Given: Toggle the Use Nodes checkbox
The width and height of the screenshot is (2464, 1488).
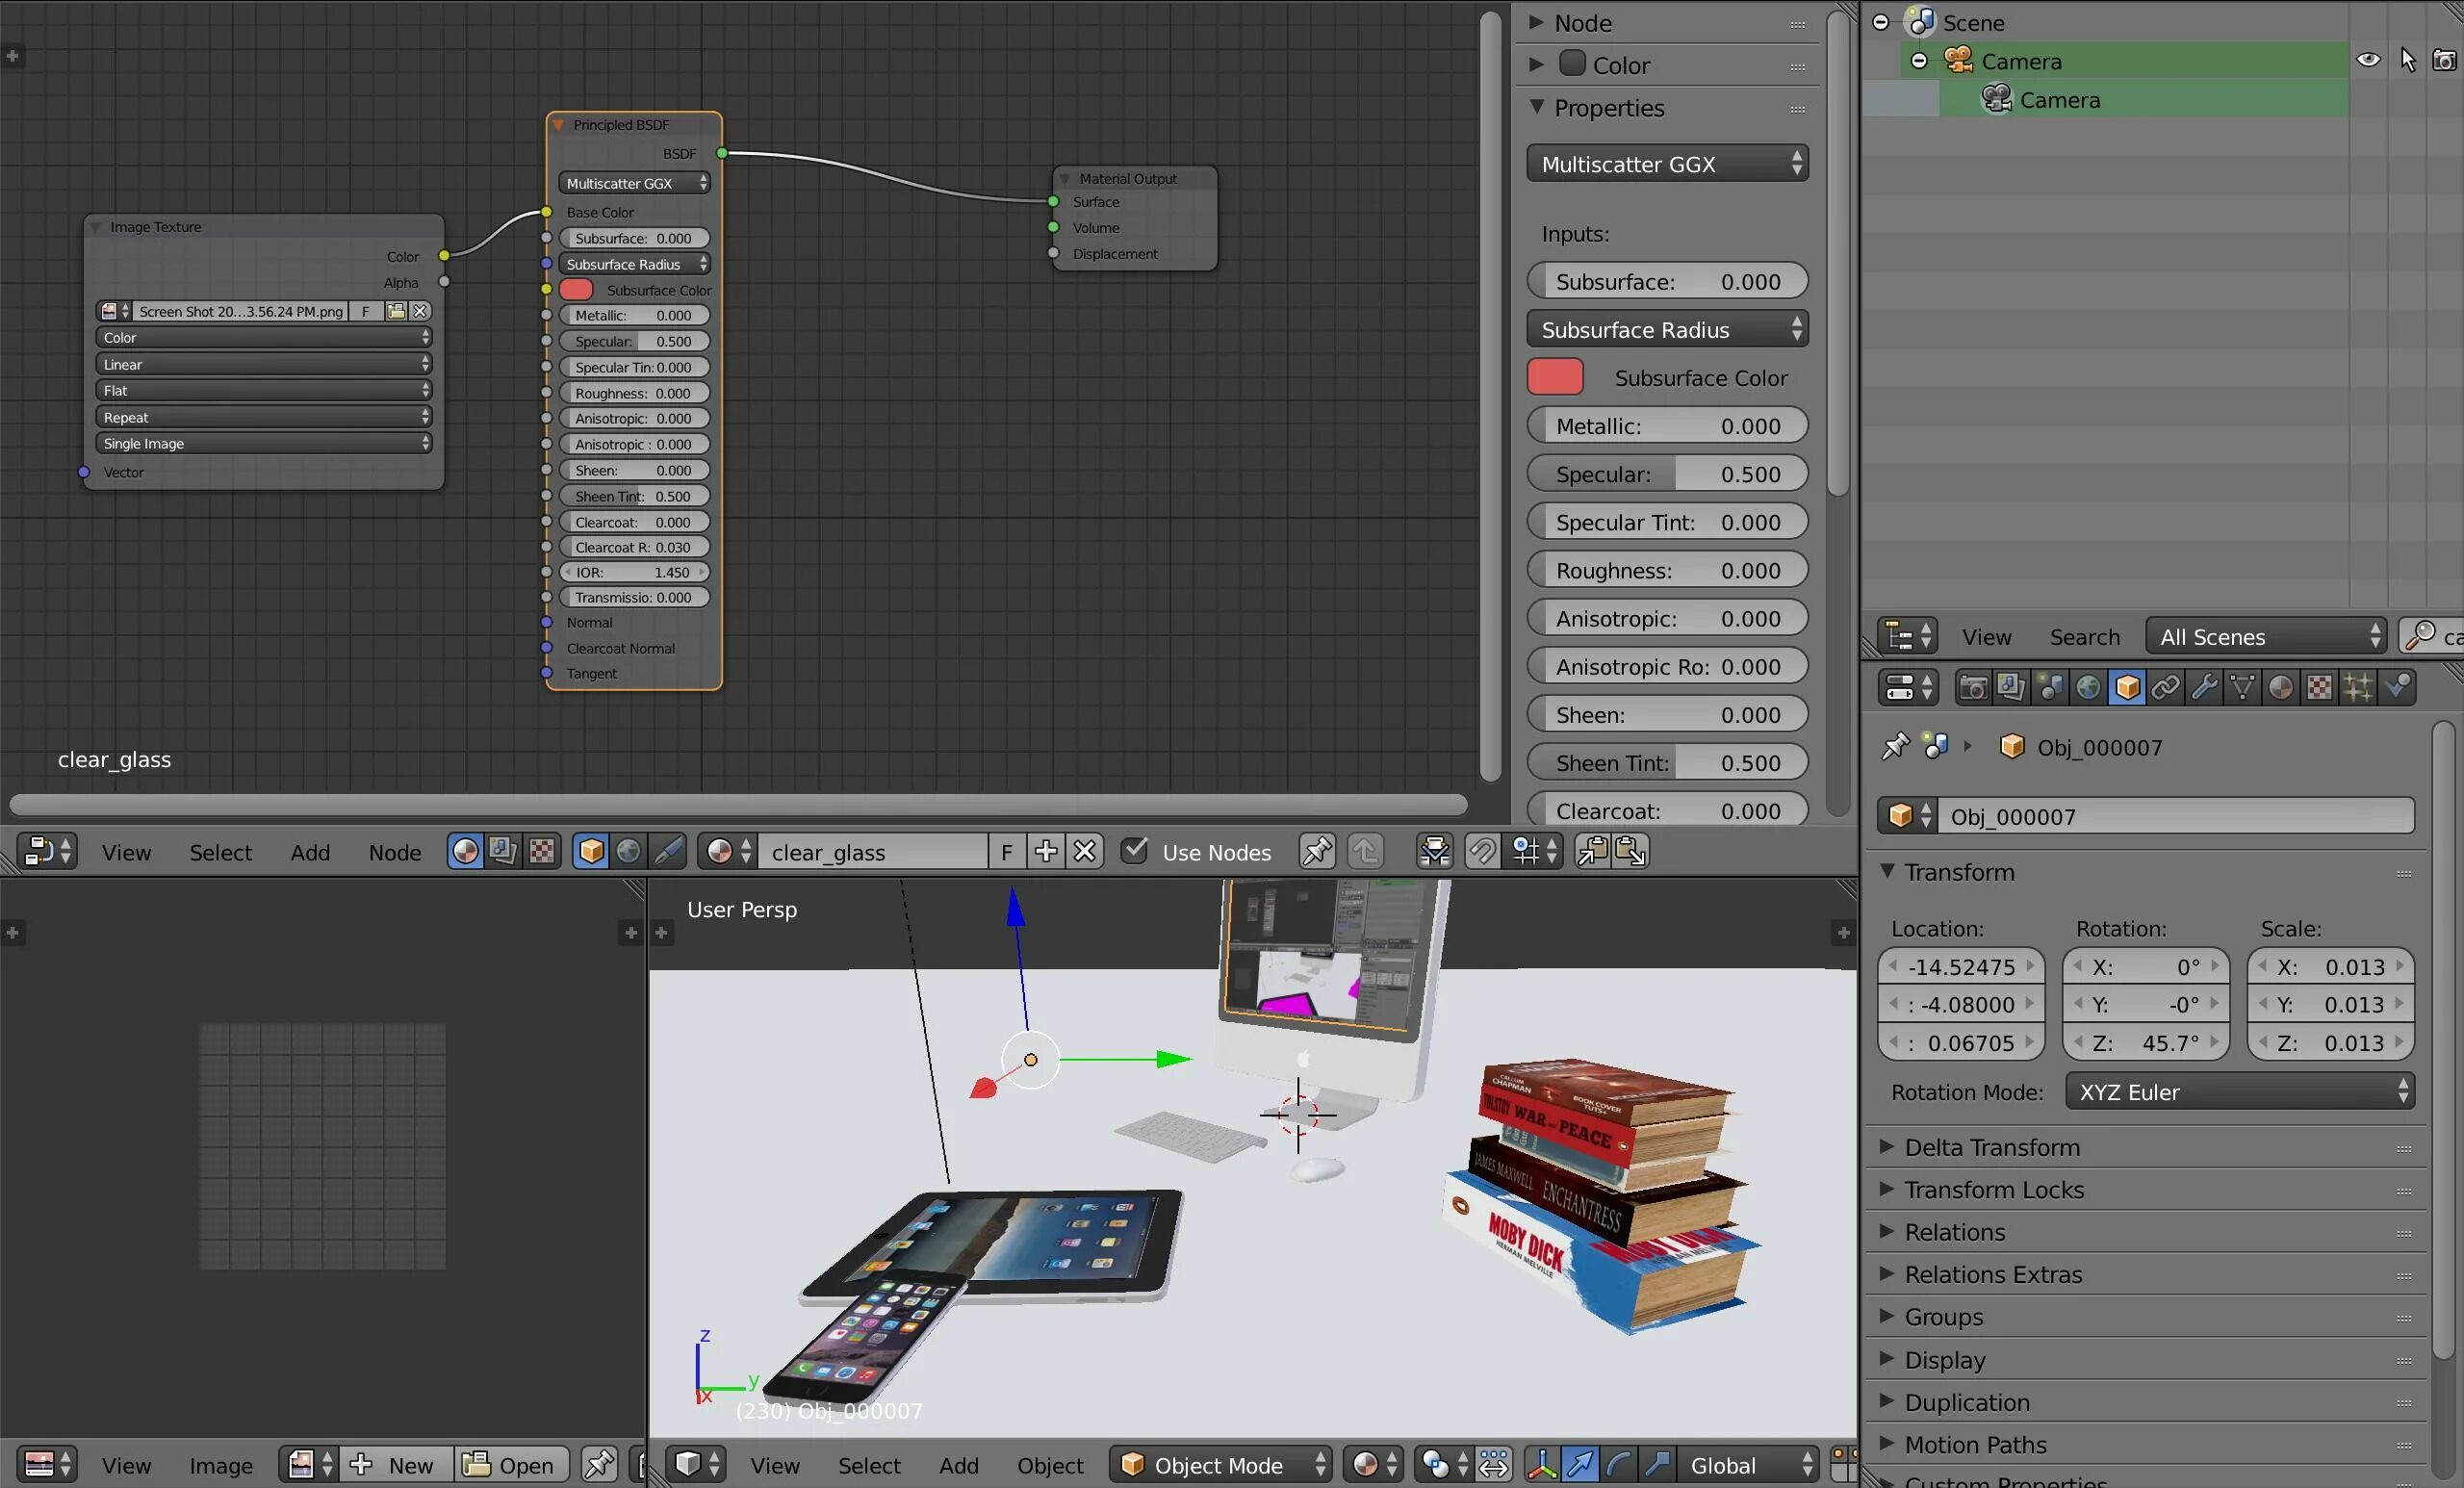Looking at the screenshot, I should [x=1134, y=851].
